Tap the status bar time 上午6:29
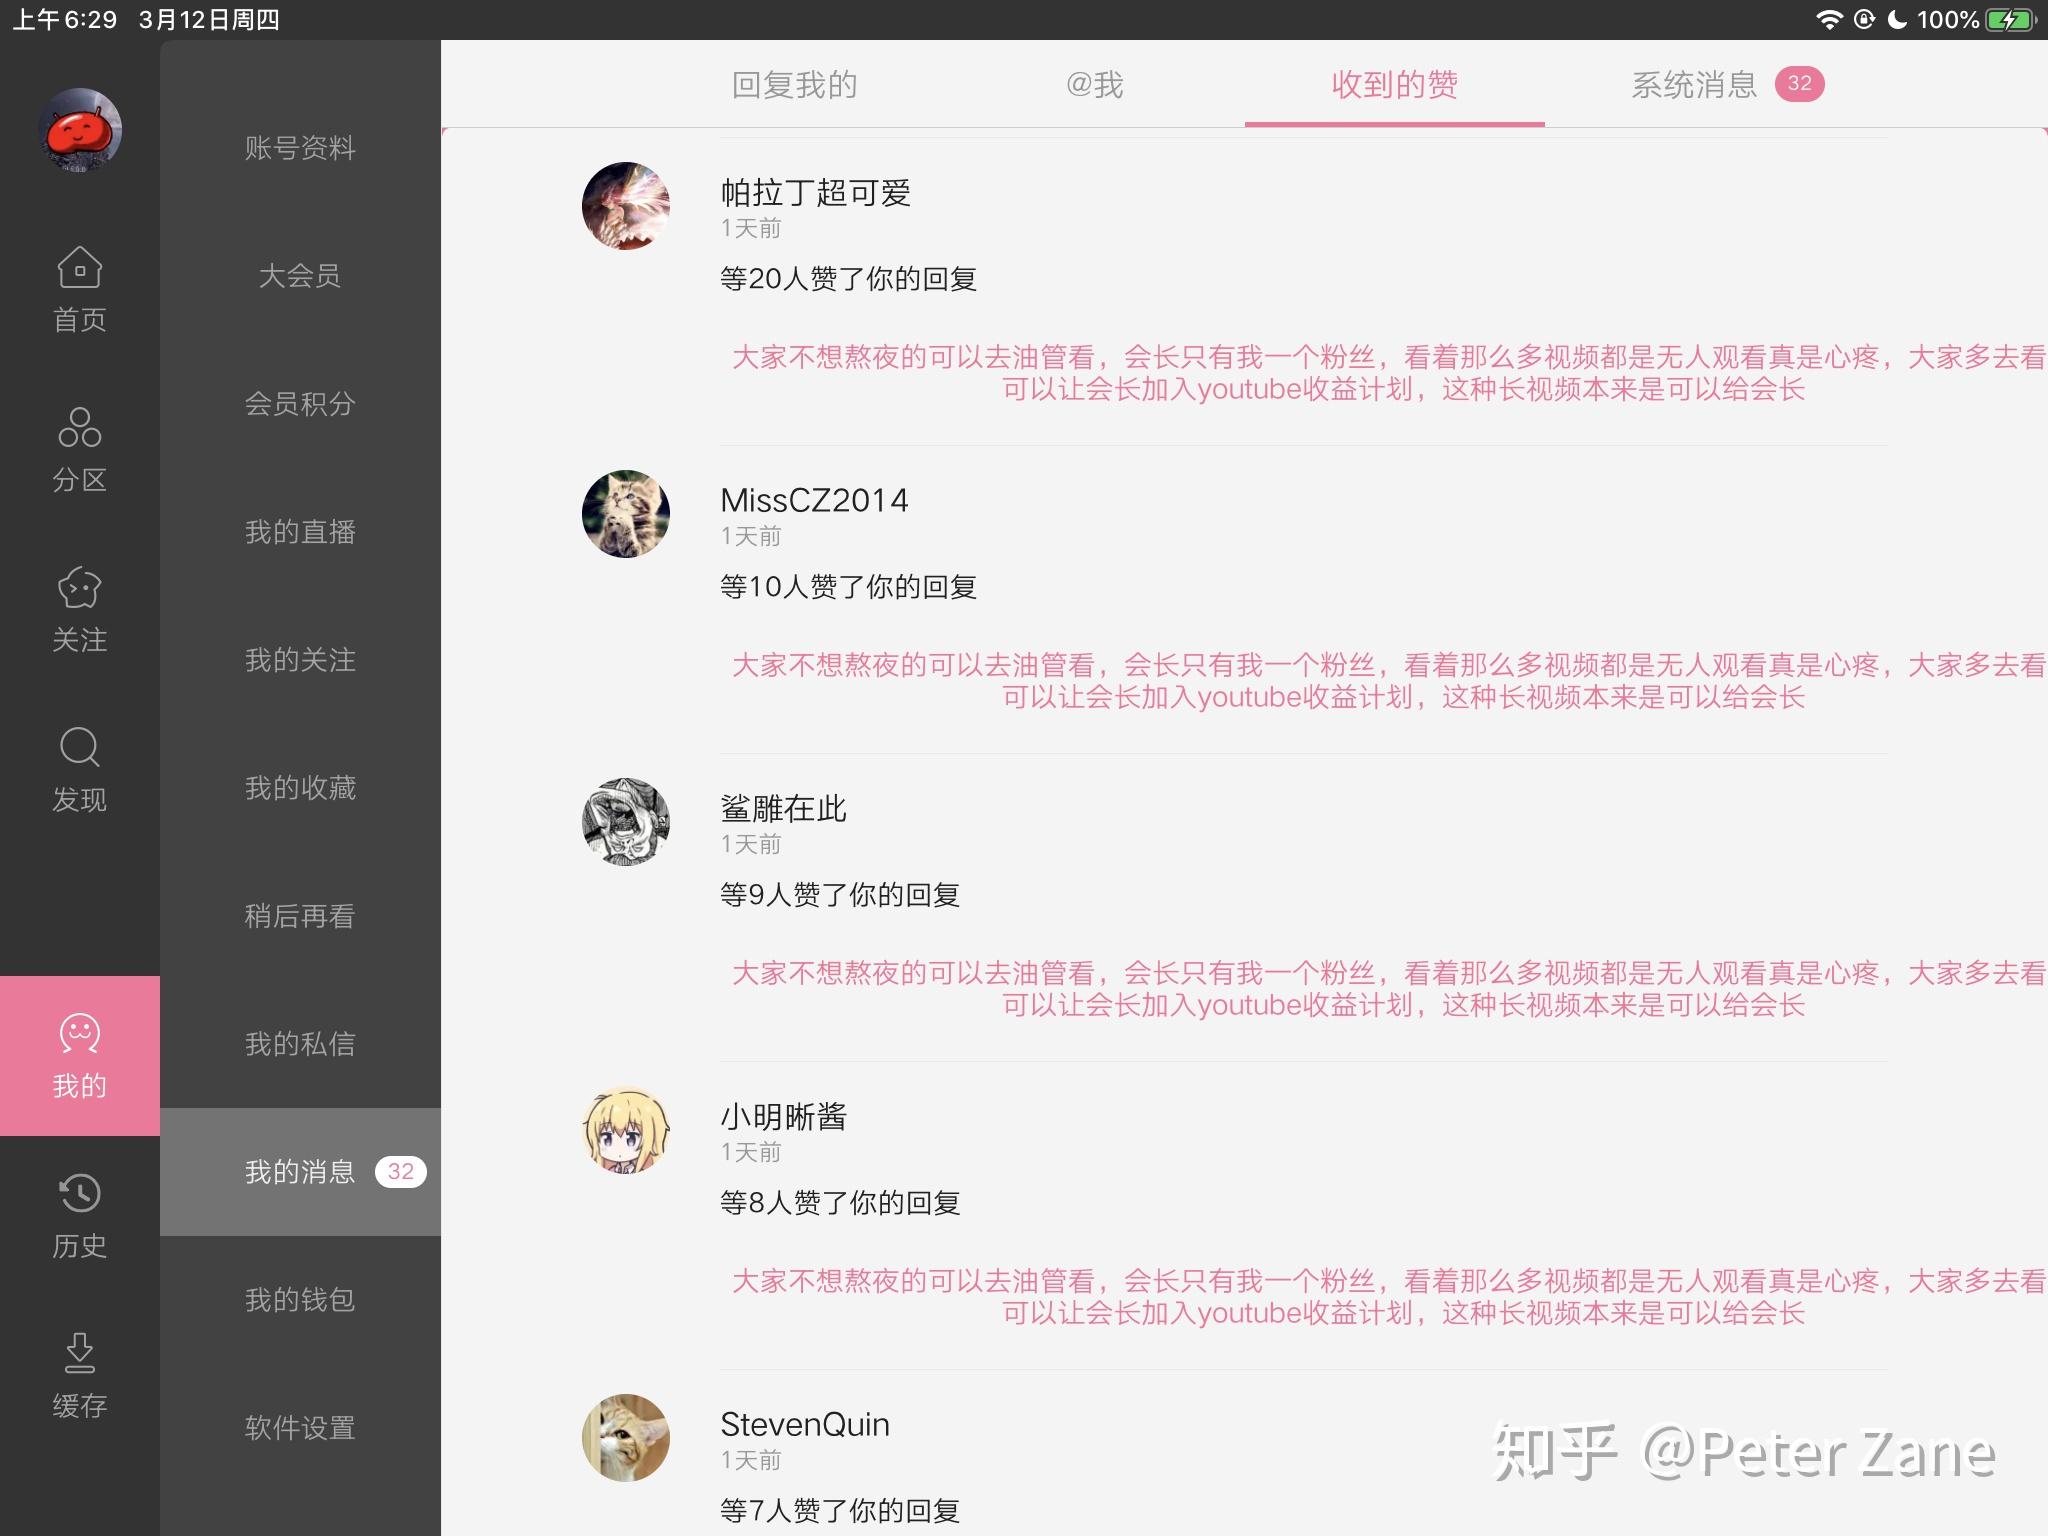The width and height of the screenshot is (2048, 1536). 65,20
